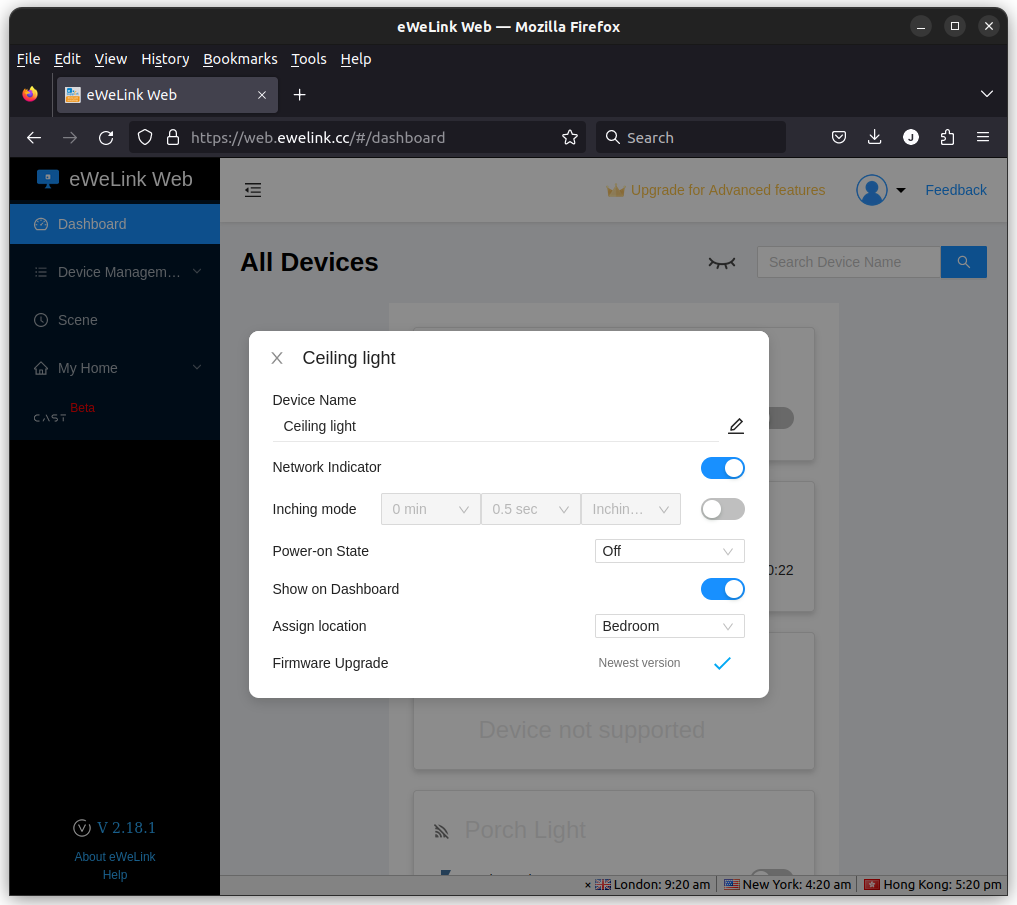Open the Bookmarks menu
The image size is (1017, 905).
click(241, 59)
